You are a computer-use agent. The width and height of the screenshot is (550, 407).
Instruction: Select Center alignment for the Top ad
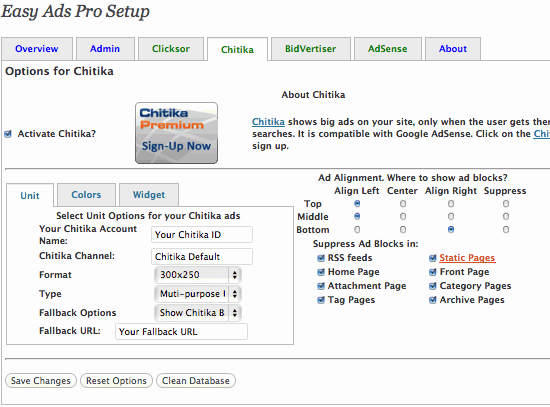403,204
